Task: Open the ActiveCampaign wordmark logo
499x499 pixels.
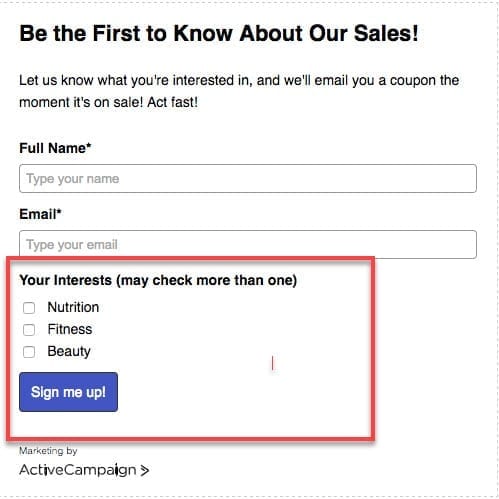Action: click(x=78, y=470)
